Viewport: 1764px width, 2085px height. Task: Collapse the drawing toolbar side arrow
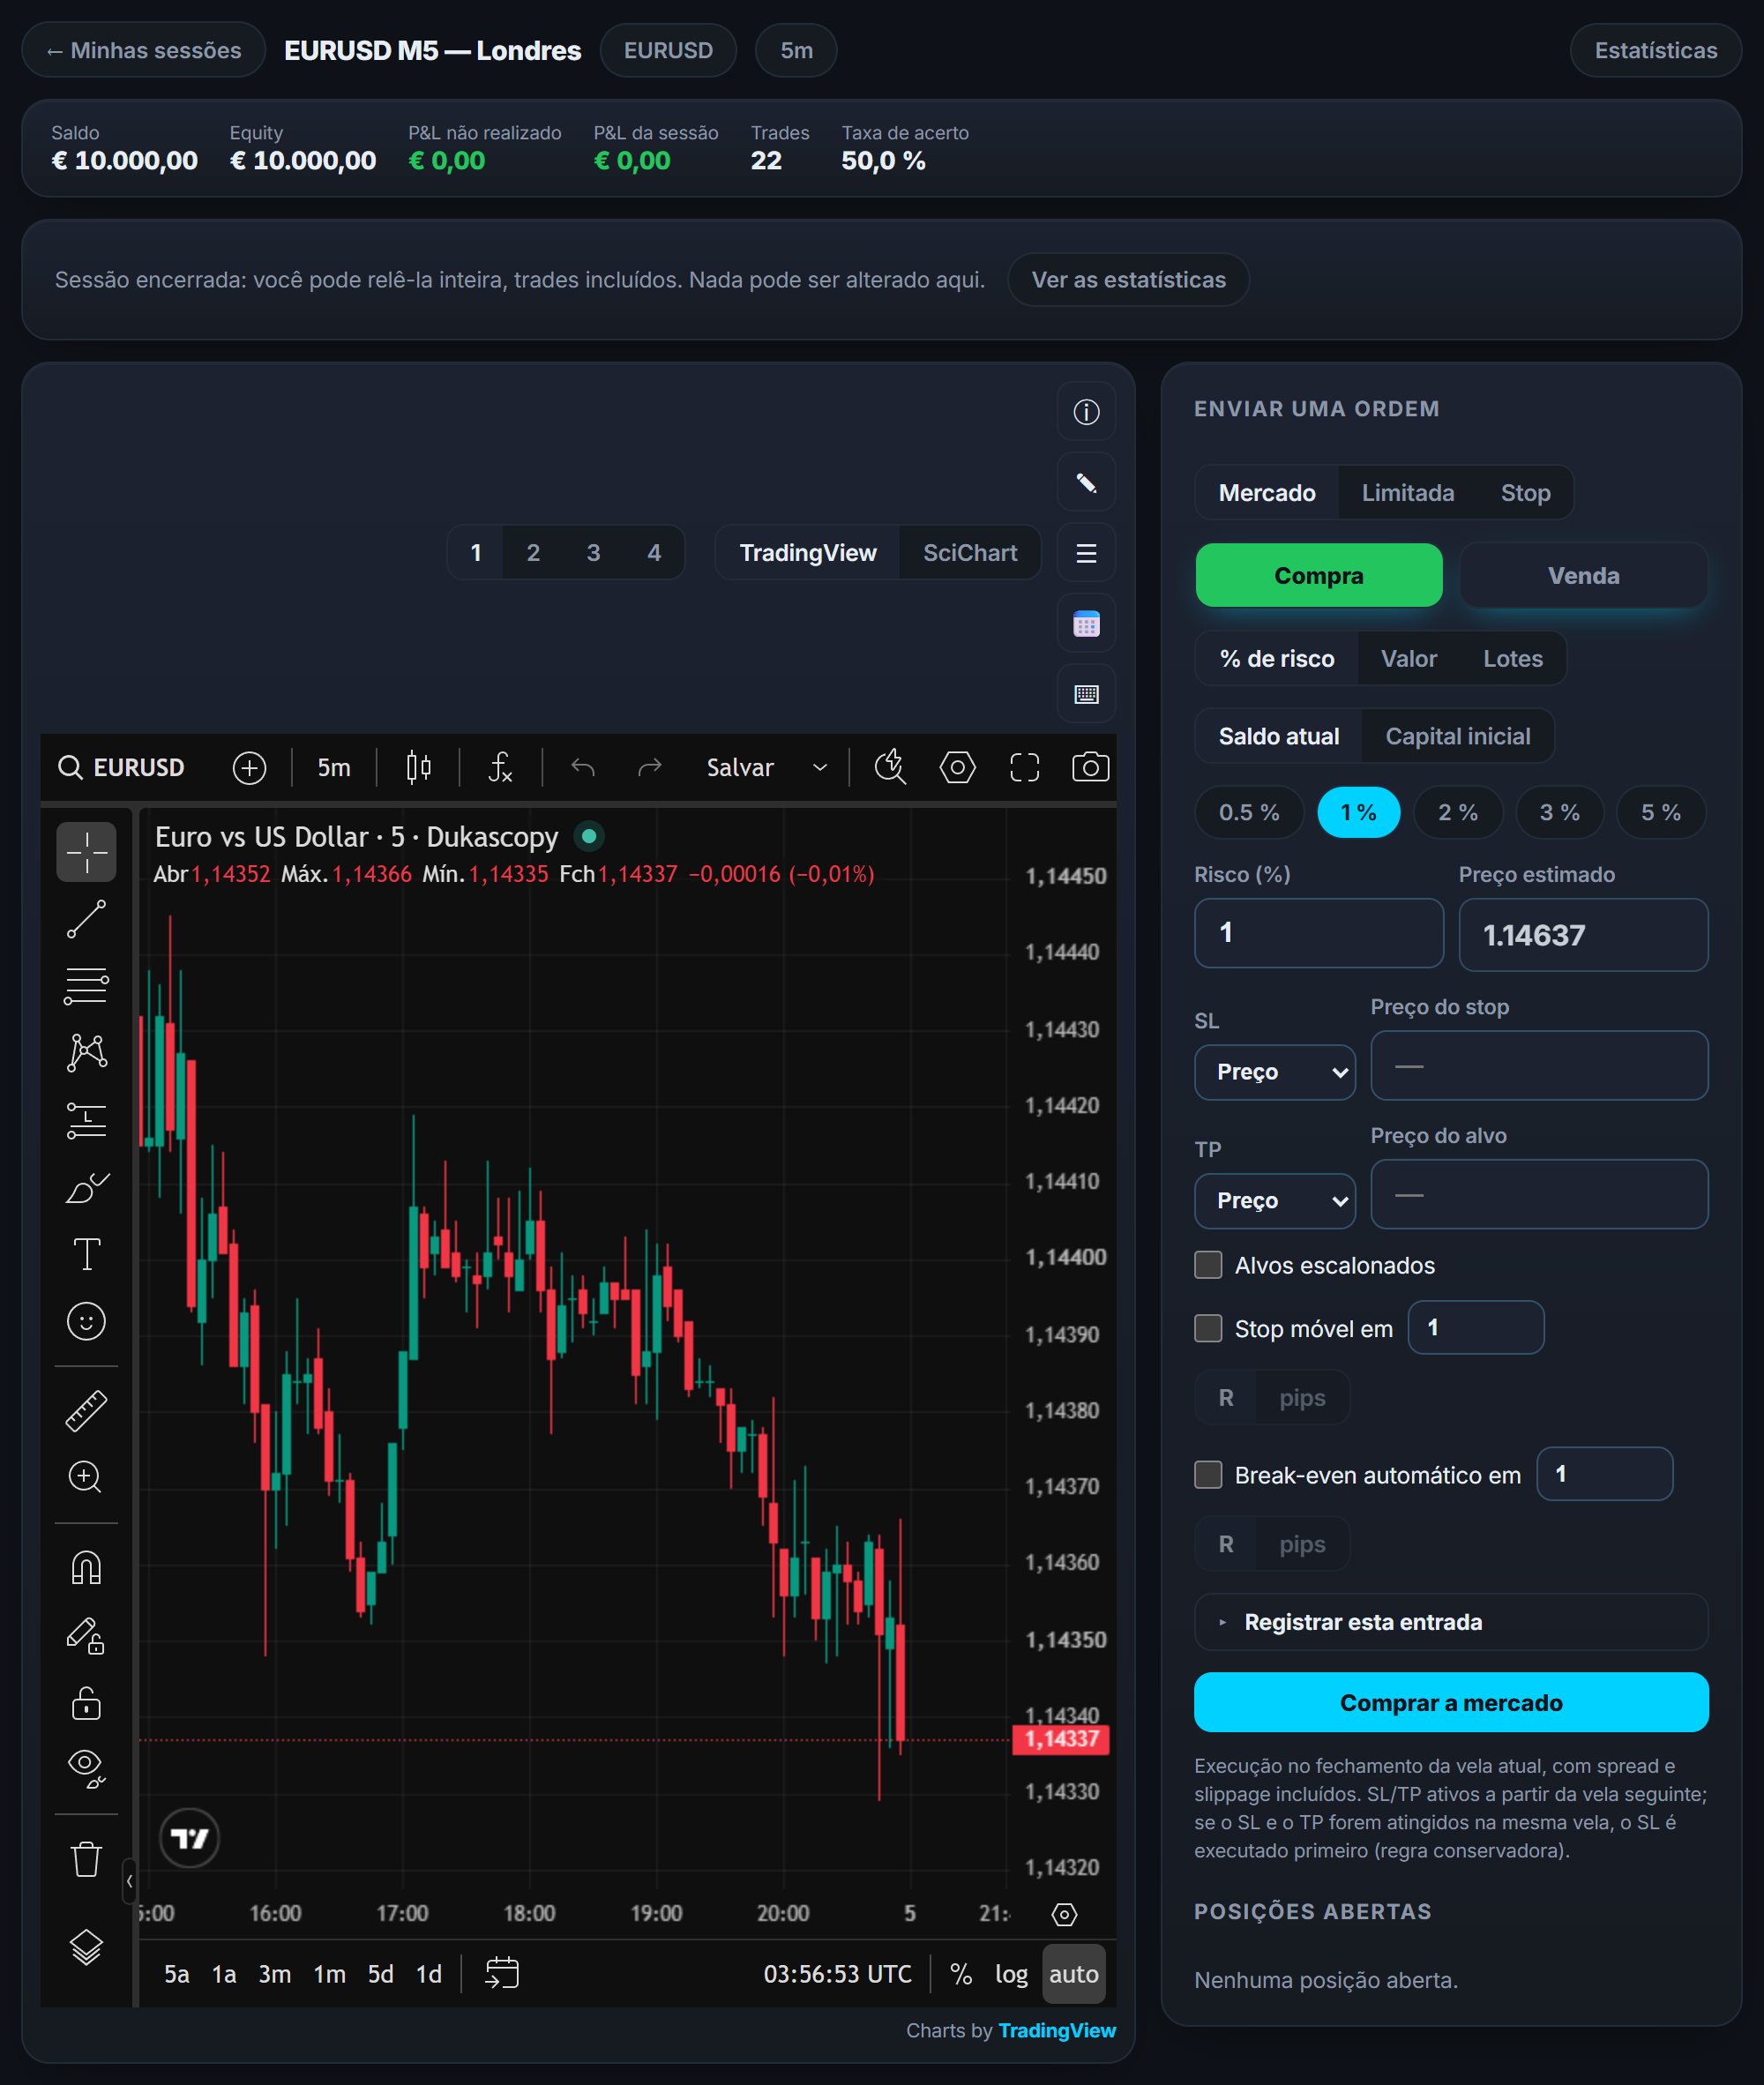pos(129,1881)
